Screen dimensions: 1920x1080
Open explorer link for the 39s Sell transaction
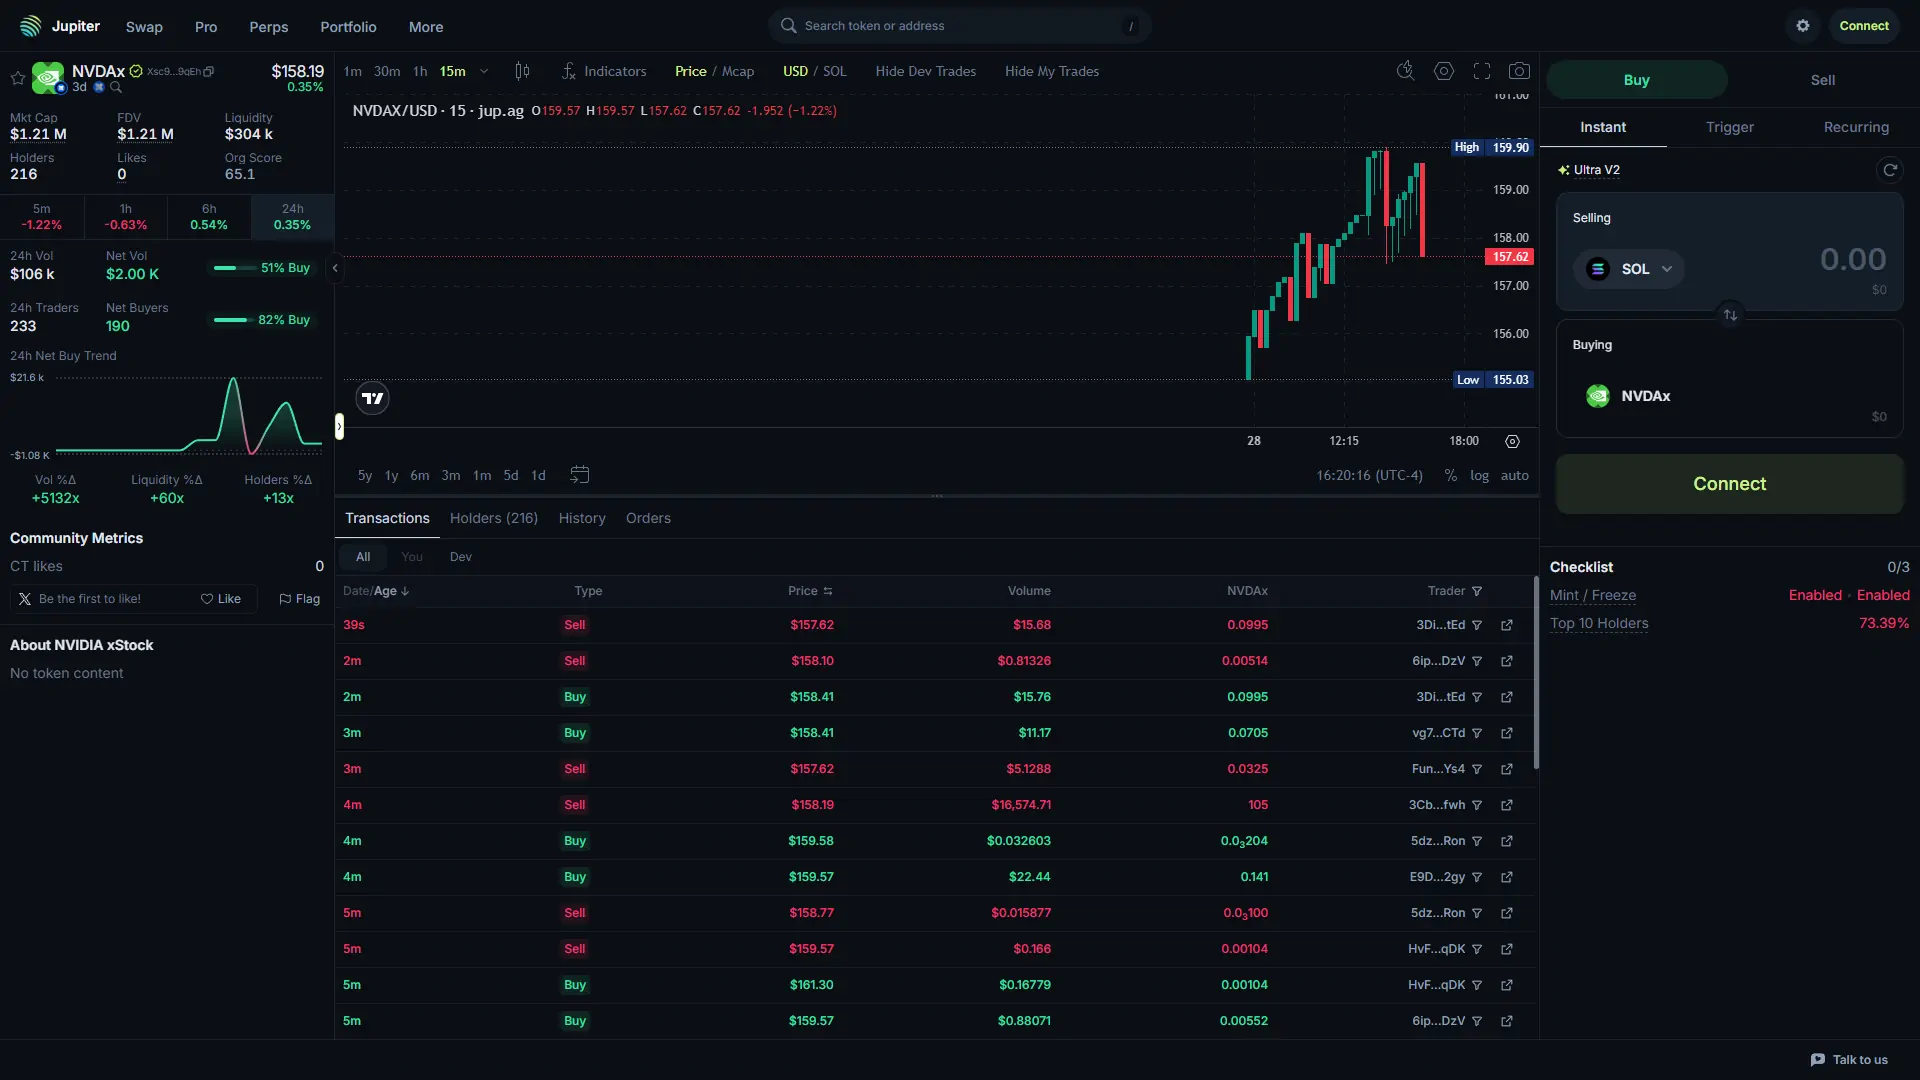[x=1507, y=625]
